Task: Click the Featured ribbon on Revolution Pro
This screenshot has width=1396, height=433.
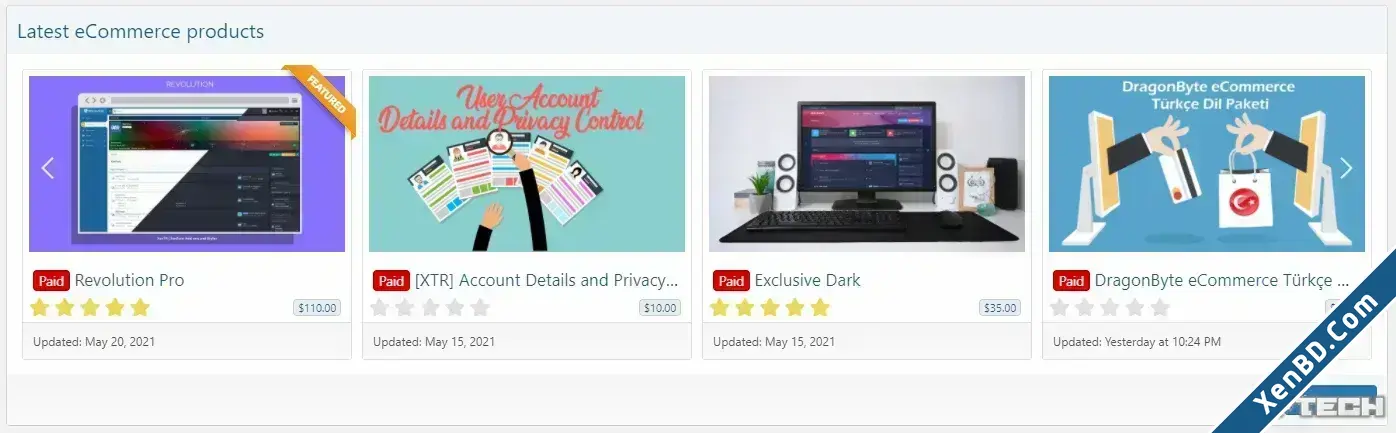Action: (323, 97)
